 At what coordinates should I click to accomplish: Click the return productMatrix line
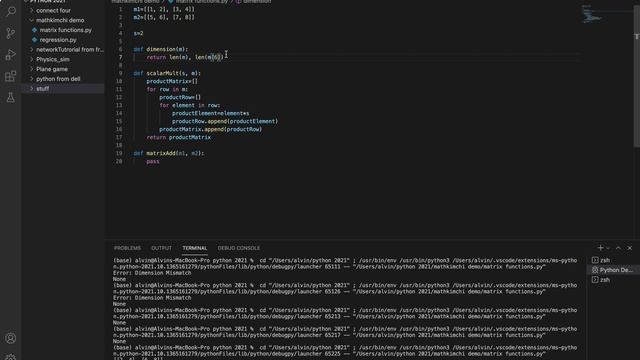click(179, 138)
